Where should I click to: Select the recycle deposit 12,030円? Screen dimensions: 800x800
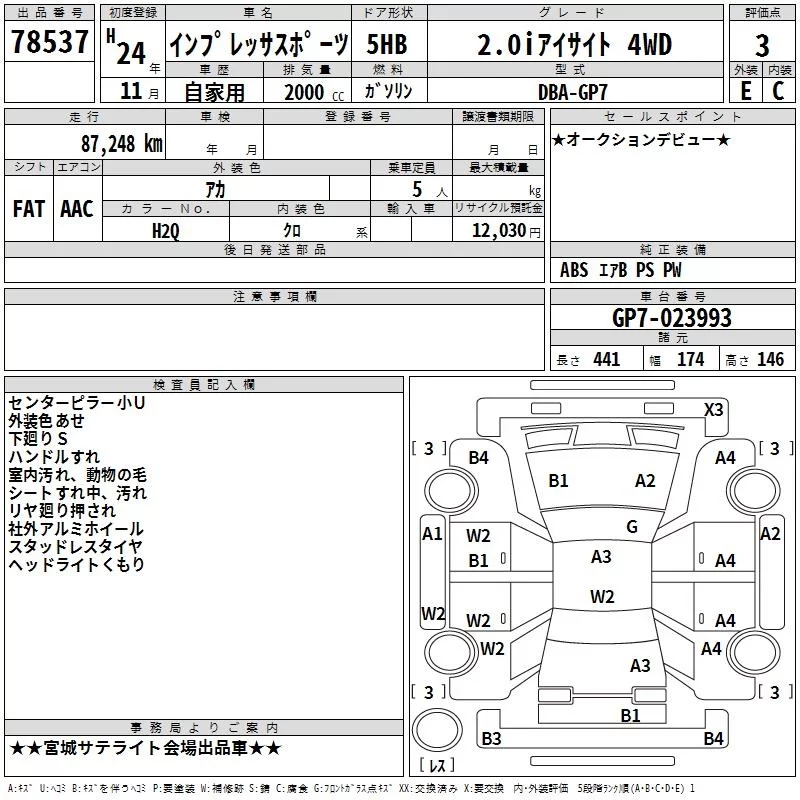coord(506,231)
